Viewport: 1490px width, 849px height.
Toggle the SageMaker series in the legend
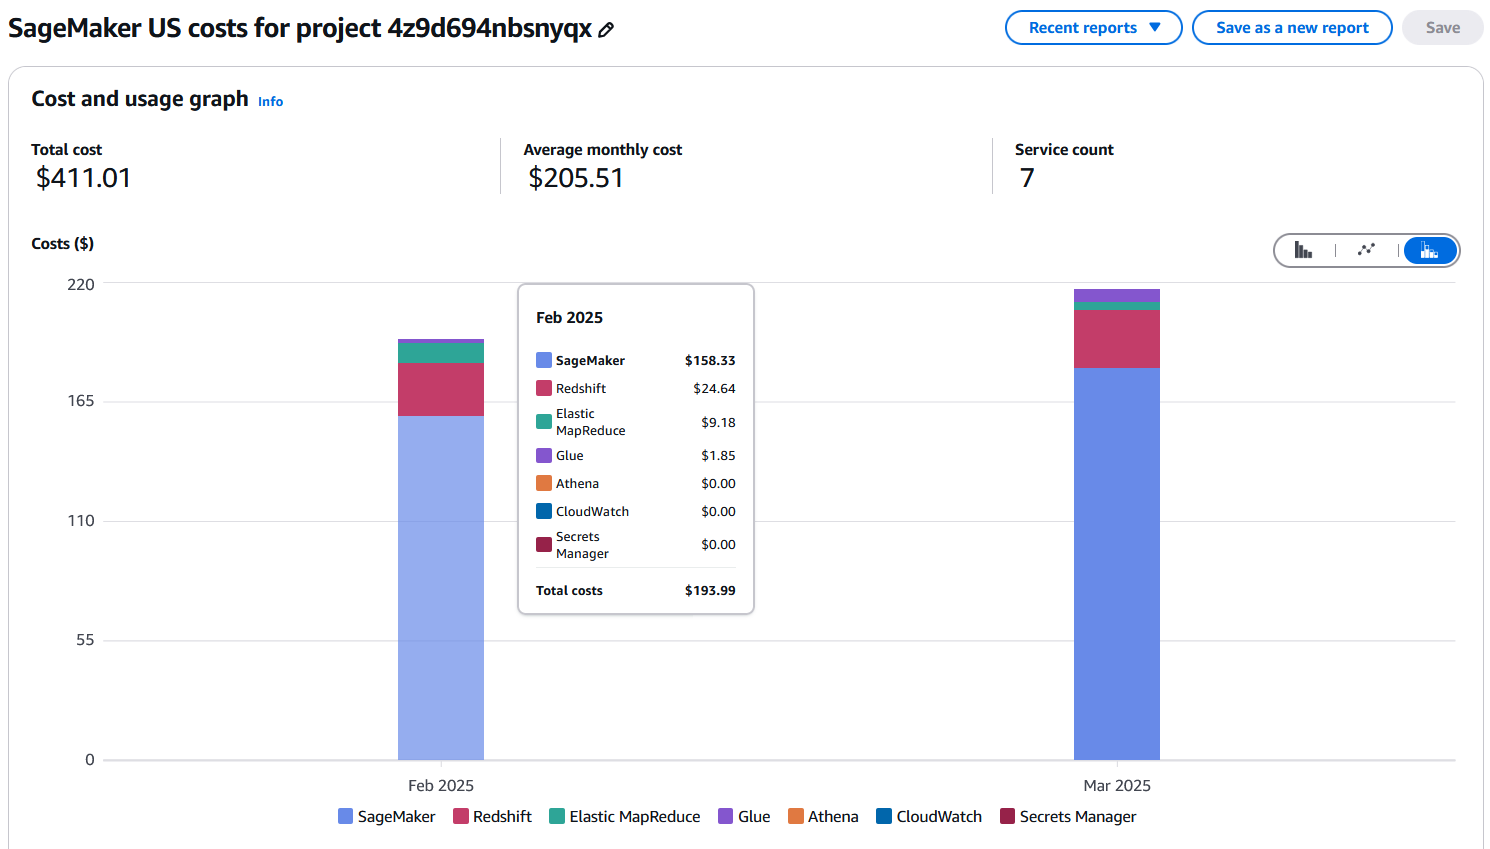click(x=387, y=816)
